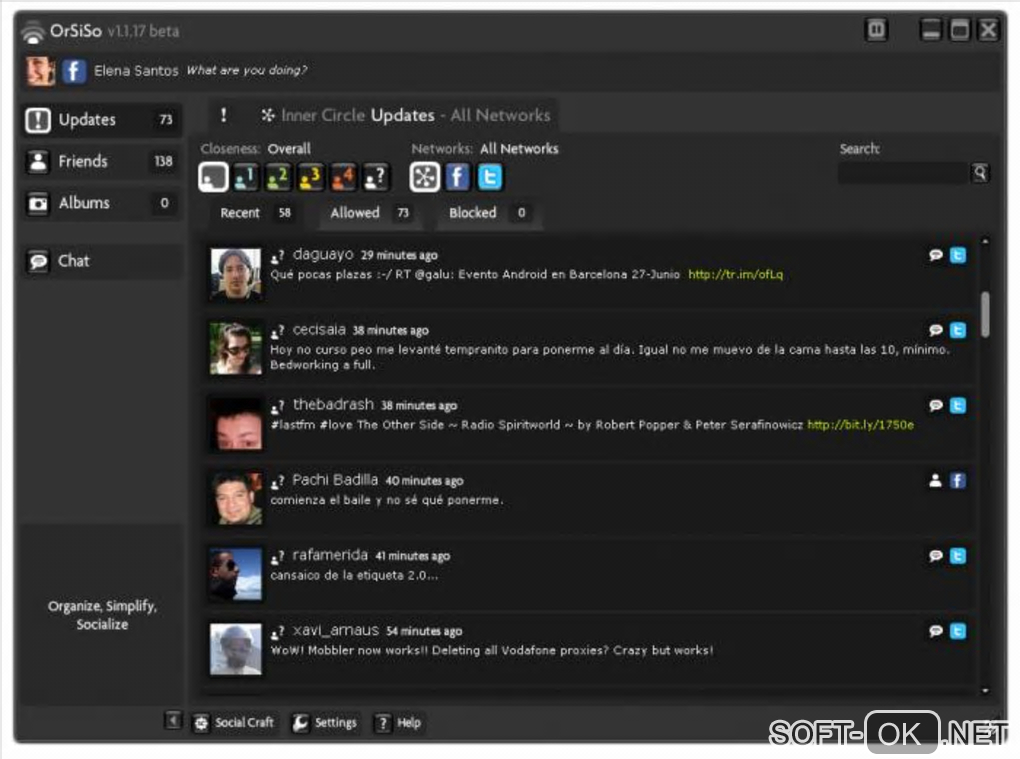Viewport: 1020px width, 759px height.
Task: Open thebadrash's avatar thumbnail
Action: [235, 424]
